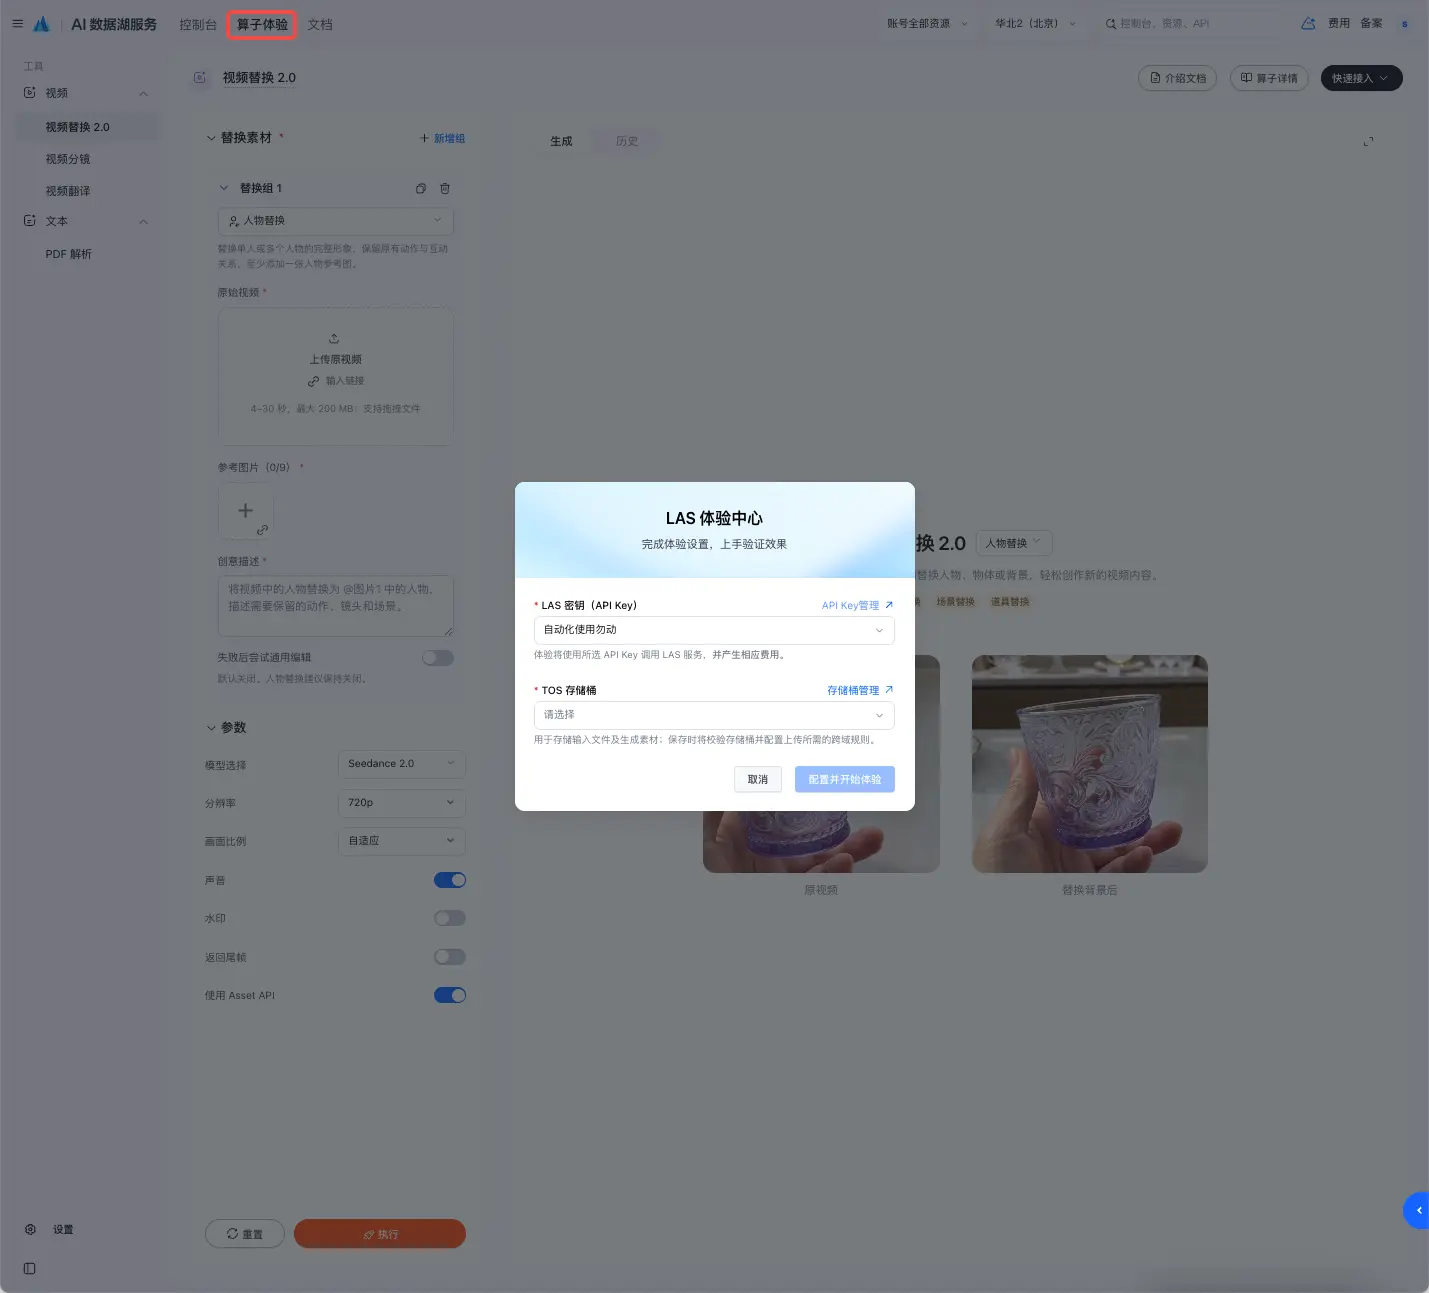
Task: Collapse the sidebar with the bottom panel icon
Action: 30,1268
